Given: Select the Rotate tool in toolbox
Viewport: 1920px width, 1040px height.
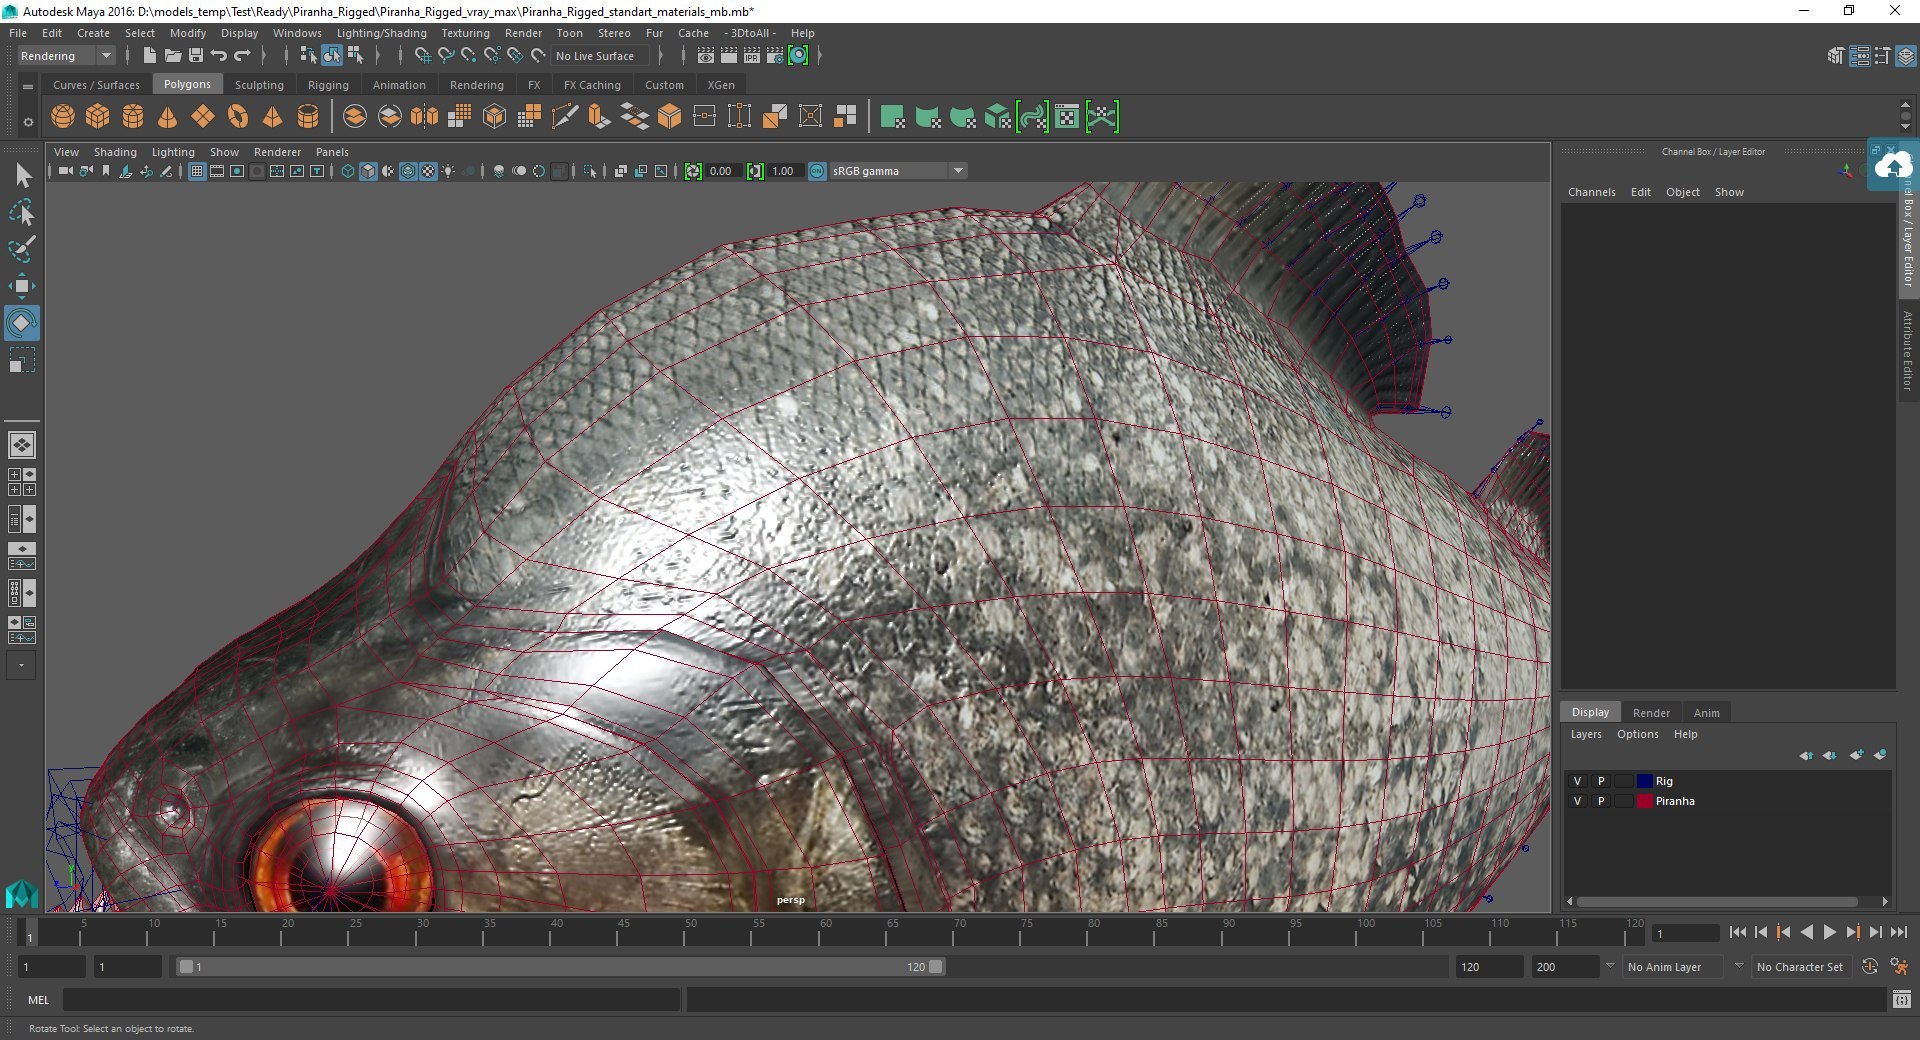Looking at the screenshot, I should point(21,323).
